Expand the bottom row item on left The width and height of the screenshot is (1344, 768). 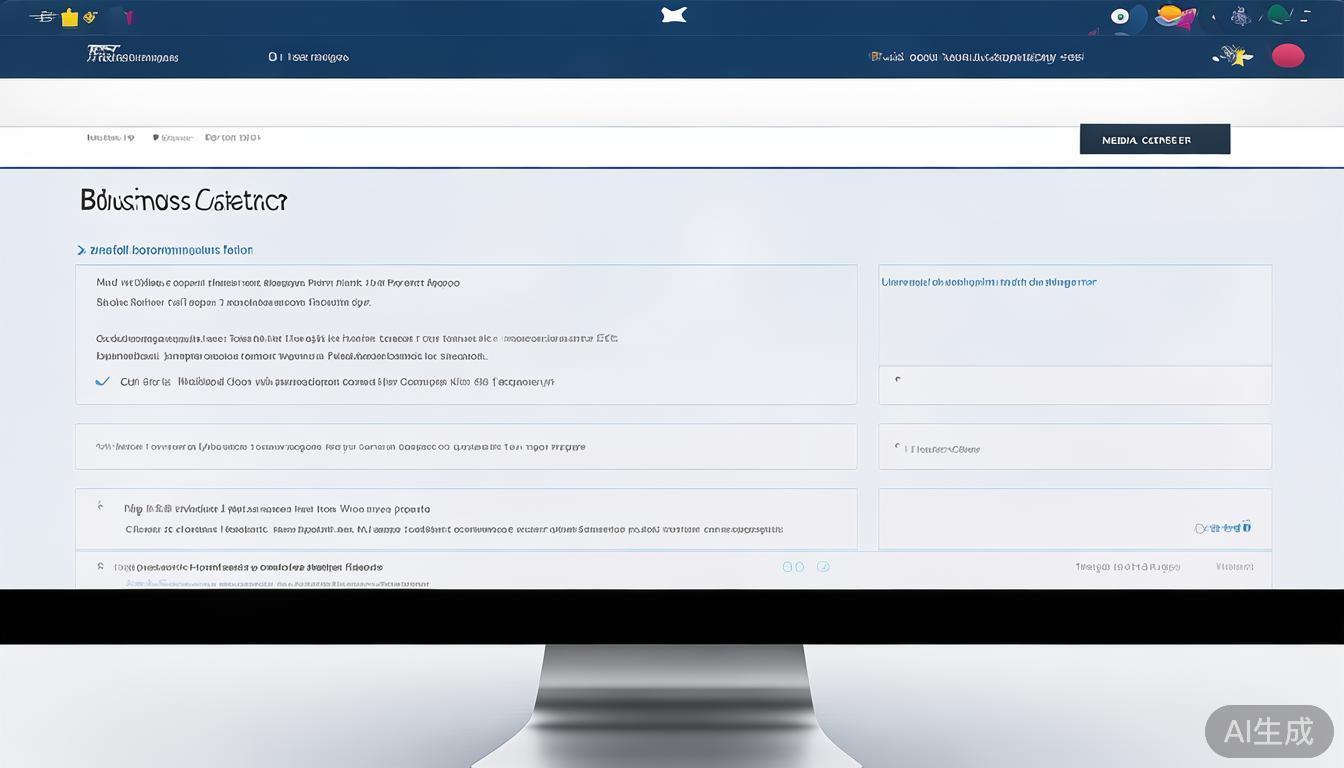pyautogui.click(x=100, y=567)
